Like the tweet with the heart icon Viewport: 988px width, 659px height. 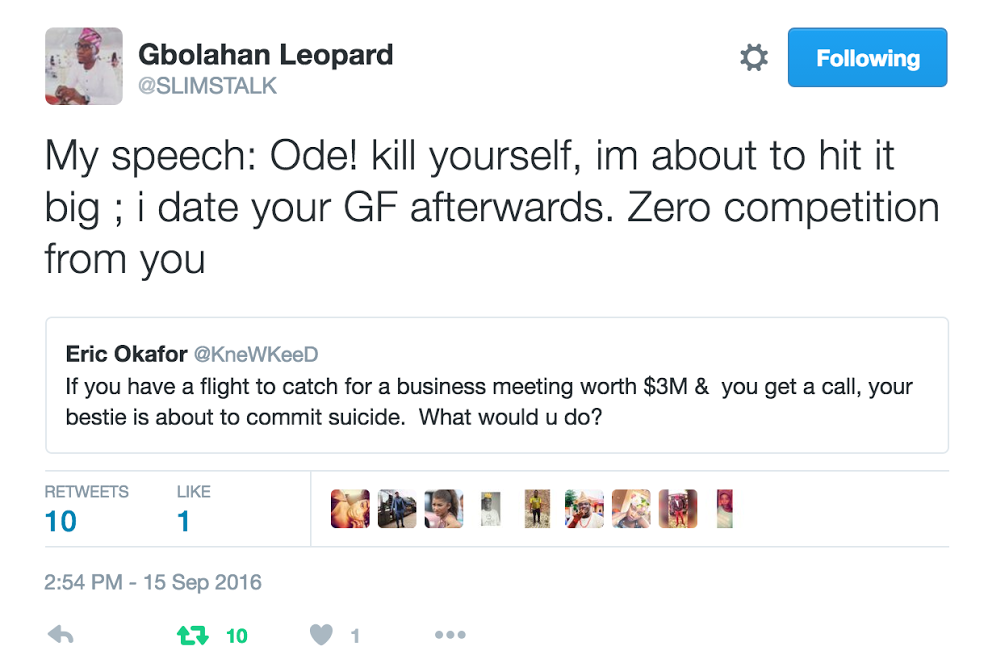[x=321, y=635]
